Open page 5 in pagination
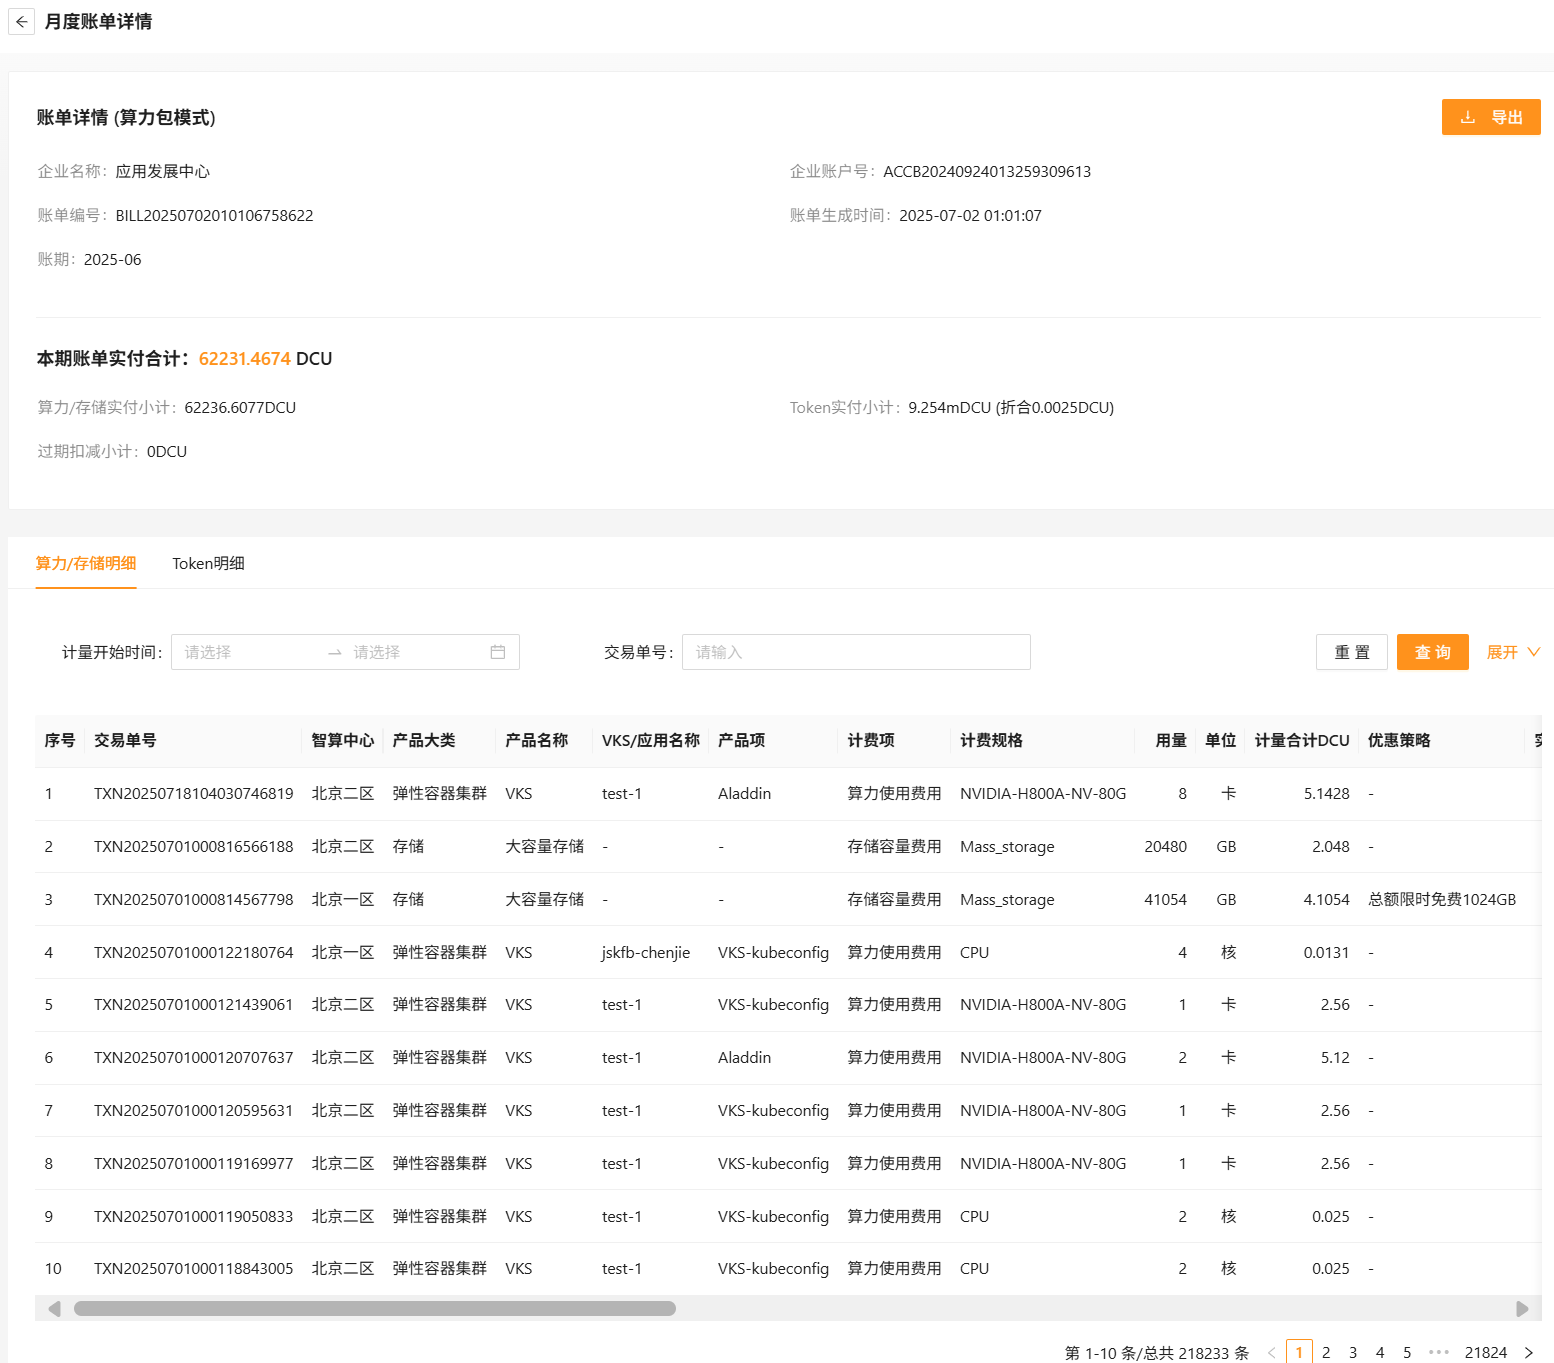 (1407, 1352)
